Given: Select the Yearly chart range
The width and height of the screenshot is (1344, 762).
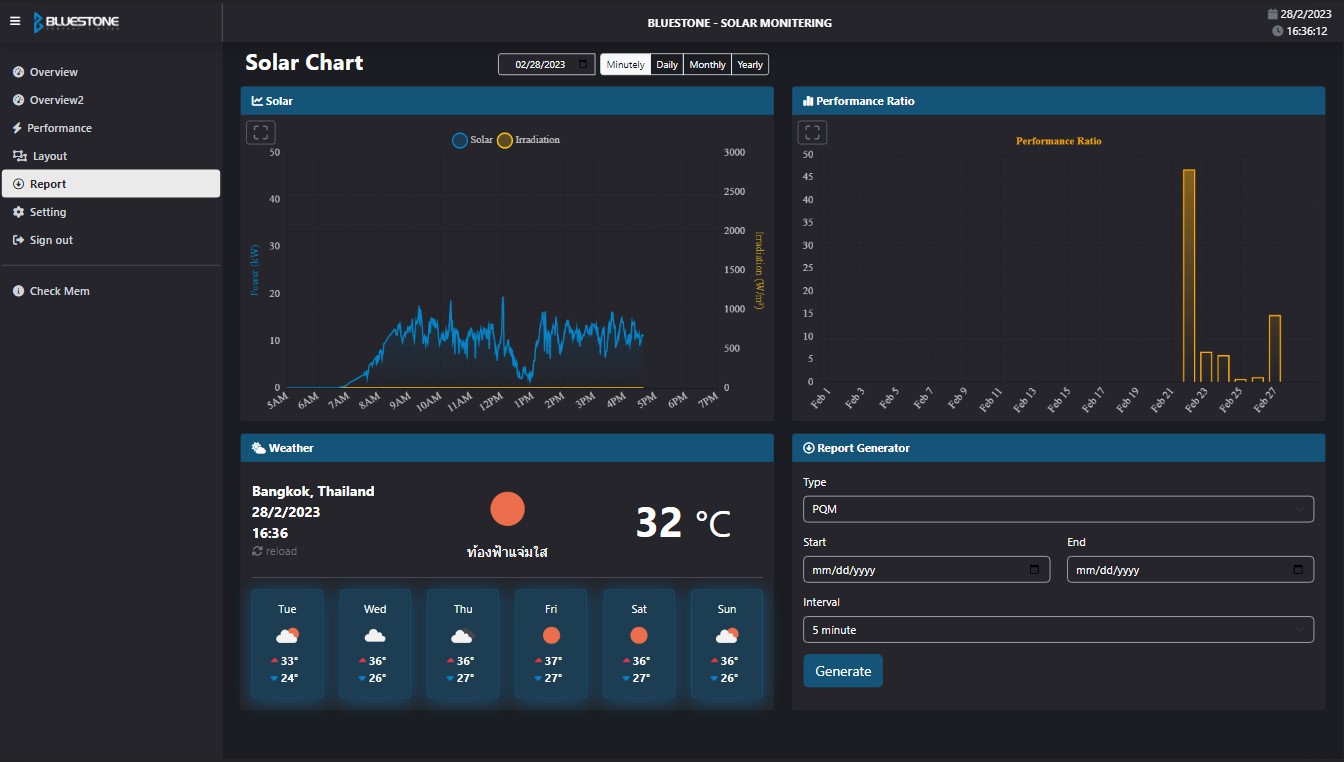Looking at the screenshot, I should click(750, 64).
